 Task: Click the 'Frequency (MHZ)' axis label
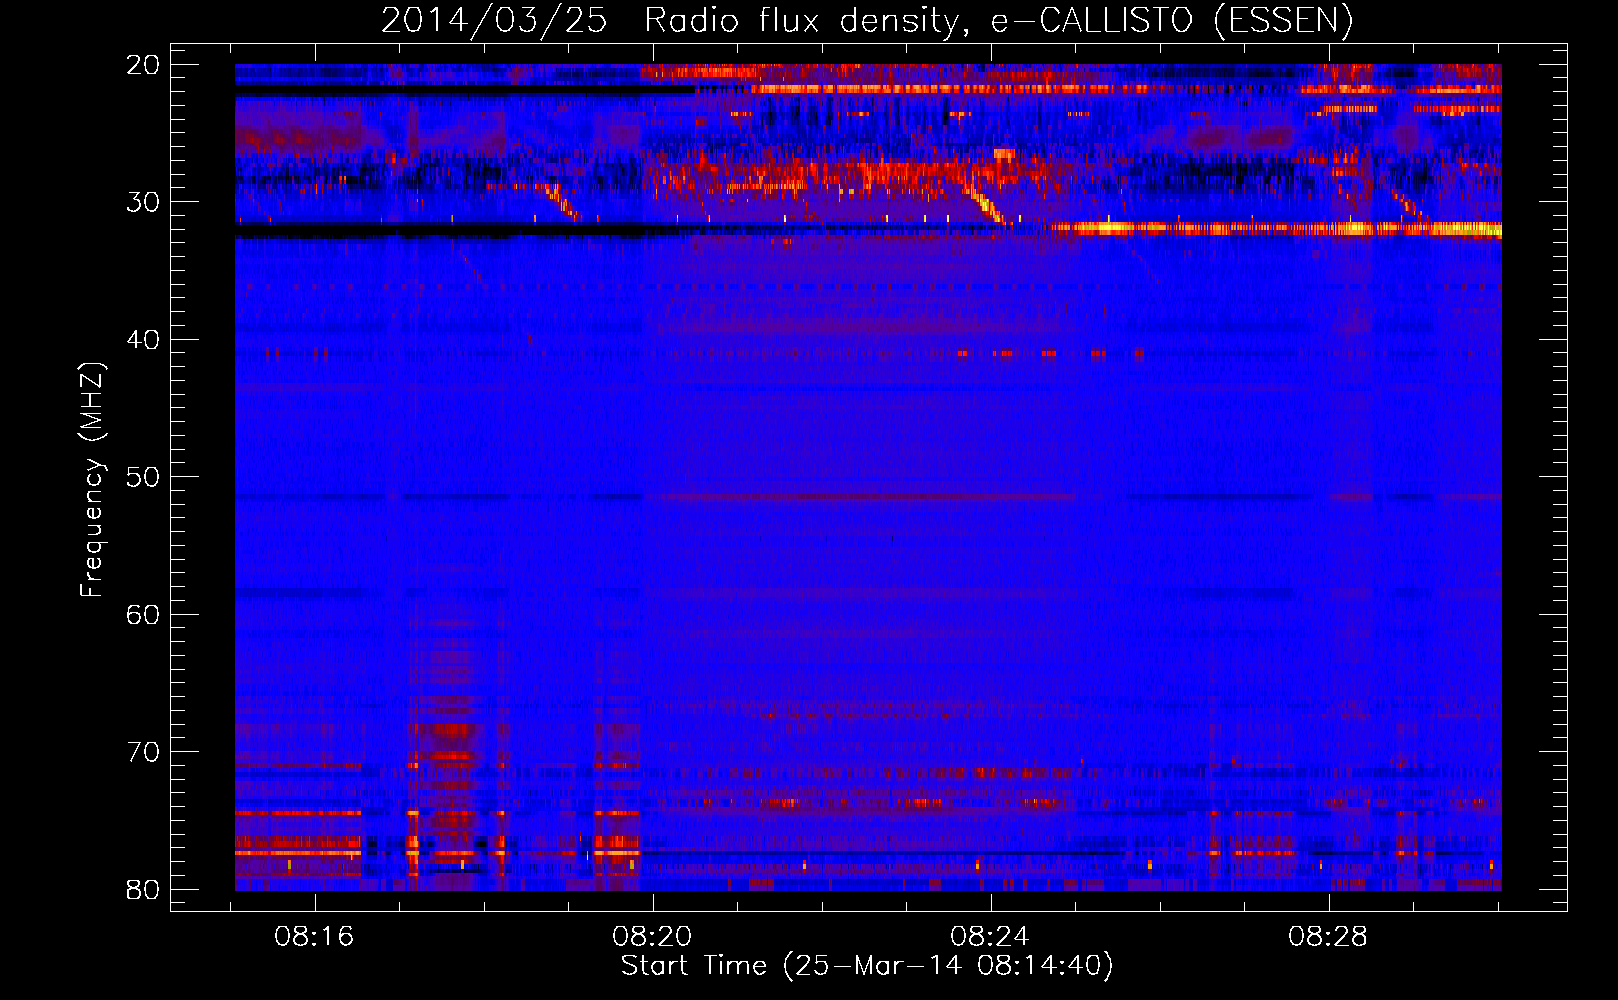(92, 480)
